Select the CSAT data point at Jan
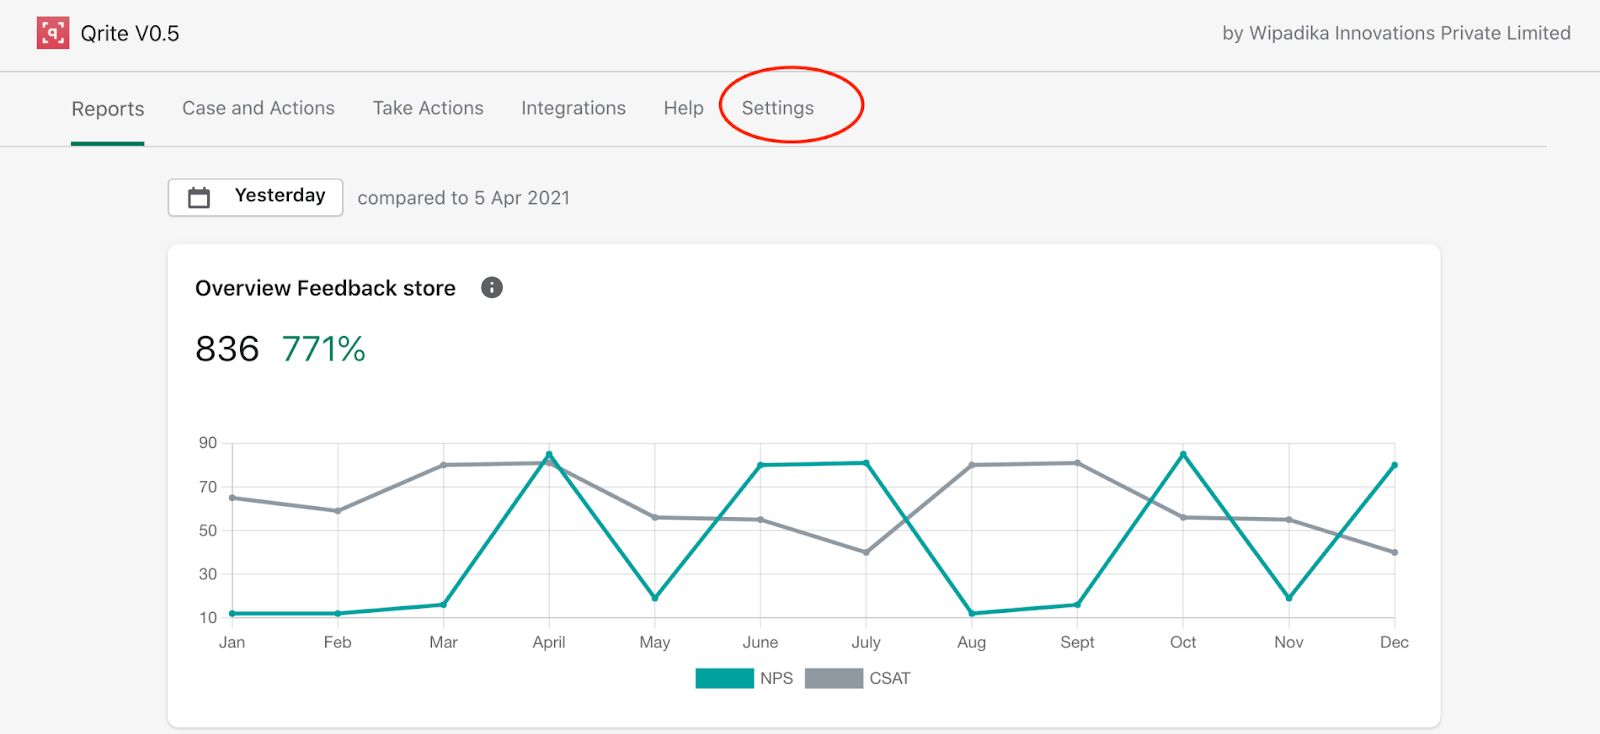Screen dimensions: 1600x734 coord(232,498)
